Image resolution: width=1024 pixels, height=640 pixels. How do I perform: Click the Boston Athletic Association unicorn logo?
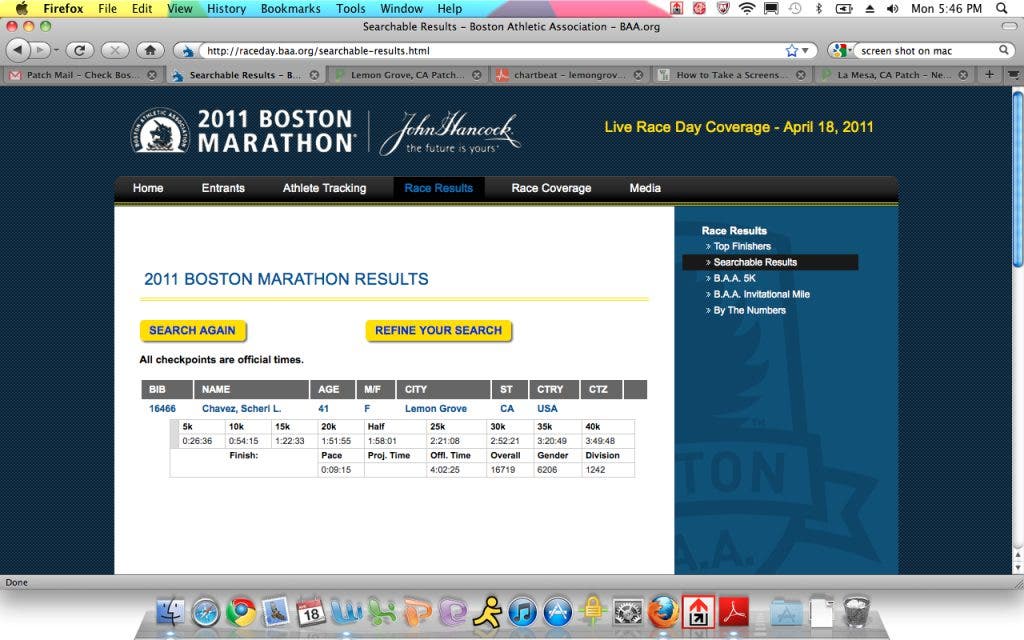160,131
